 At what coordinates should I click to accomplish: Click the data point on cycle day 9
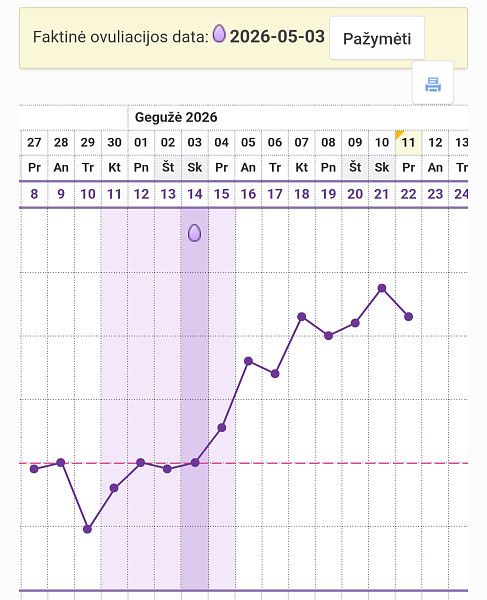point(60,462)
